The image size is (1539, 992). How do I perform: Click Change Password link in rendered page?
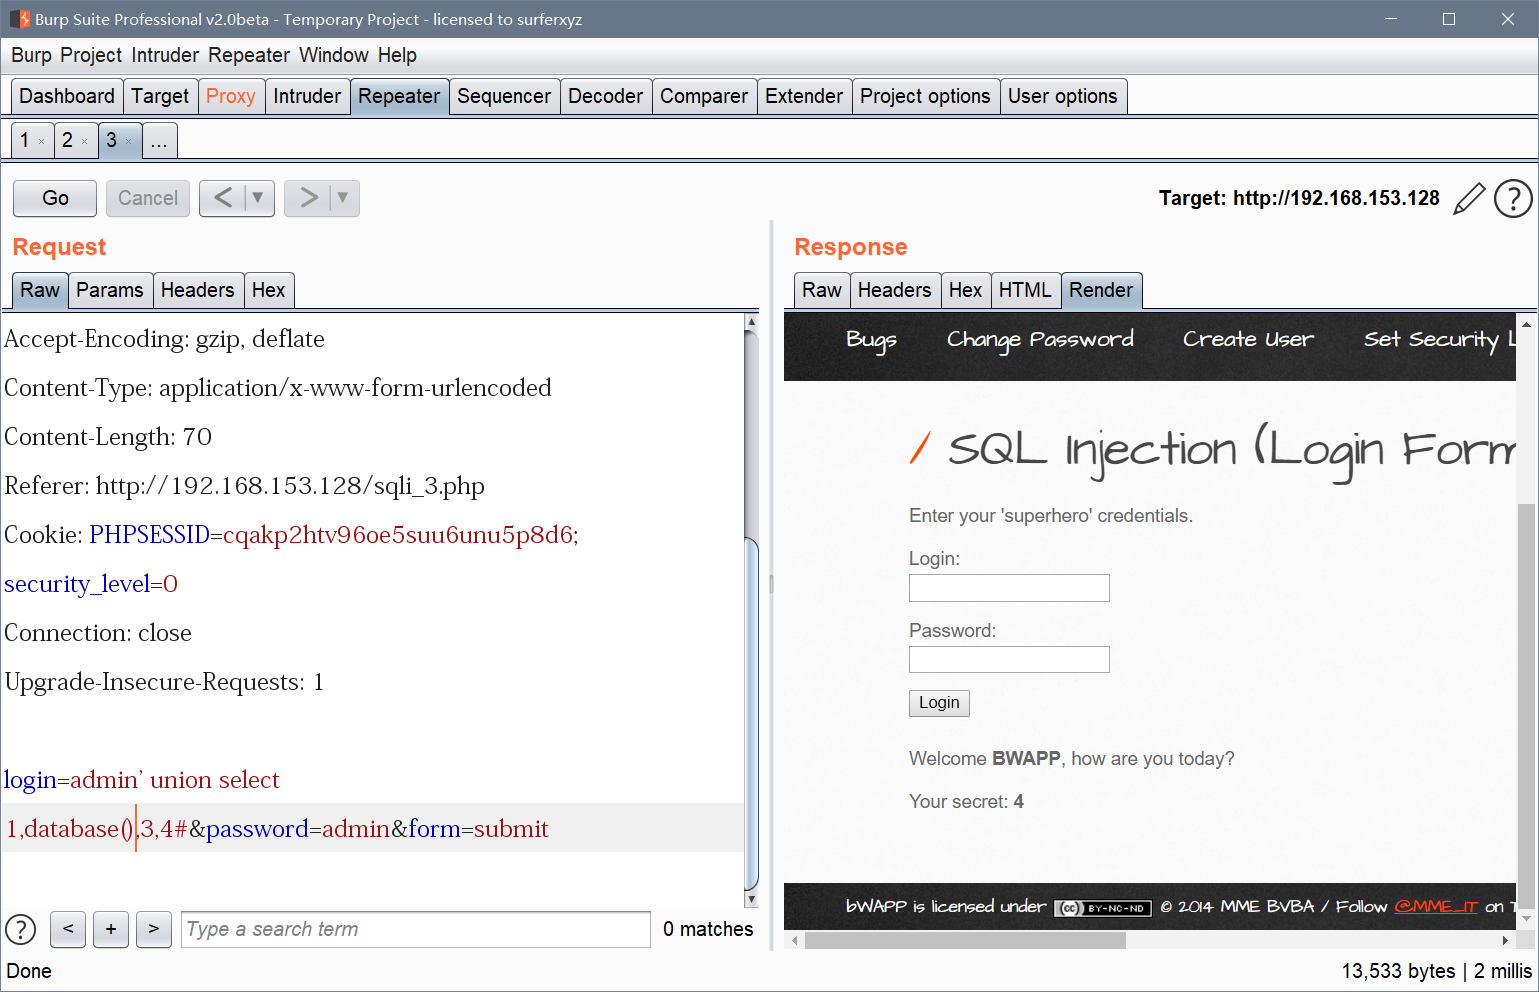click(1040, 340)
